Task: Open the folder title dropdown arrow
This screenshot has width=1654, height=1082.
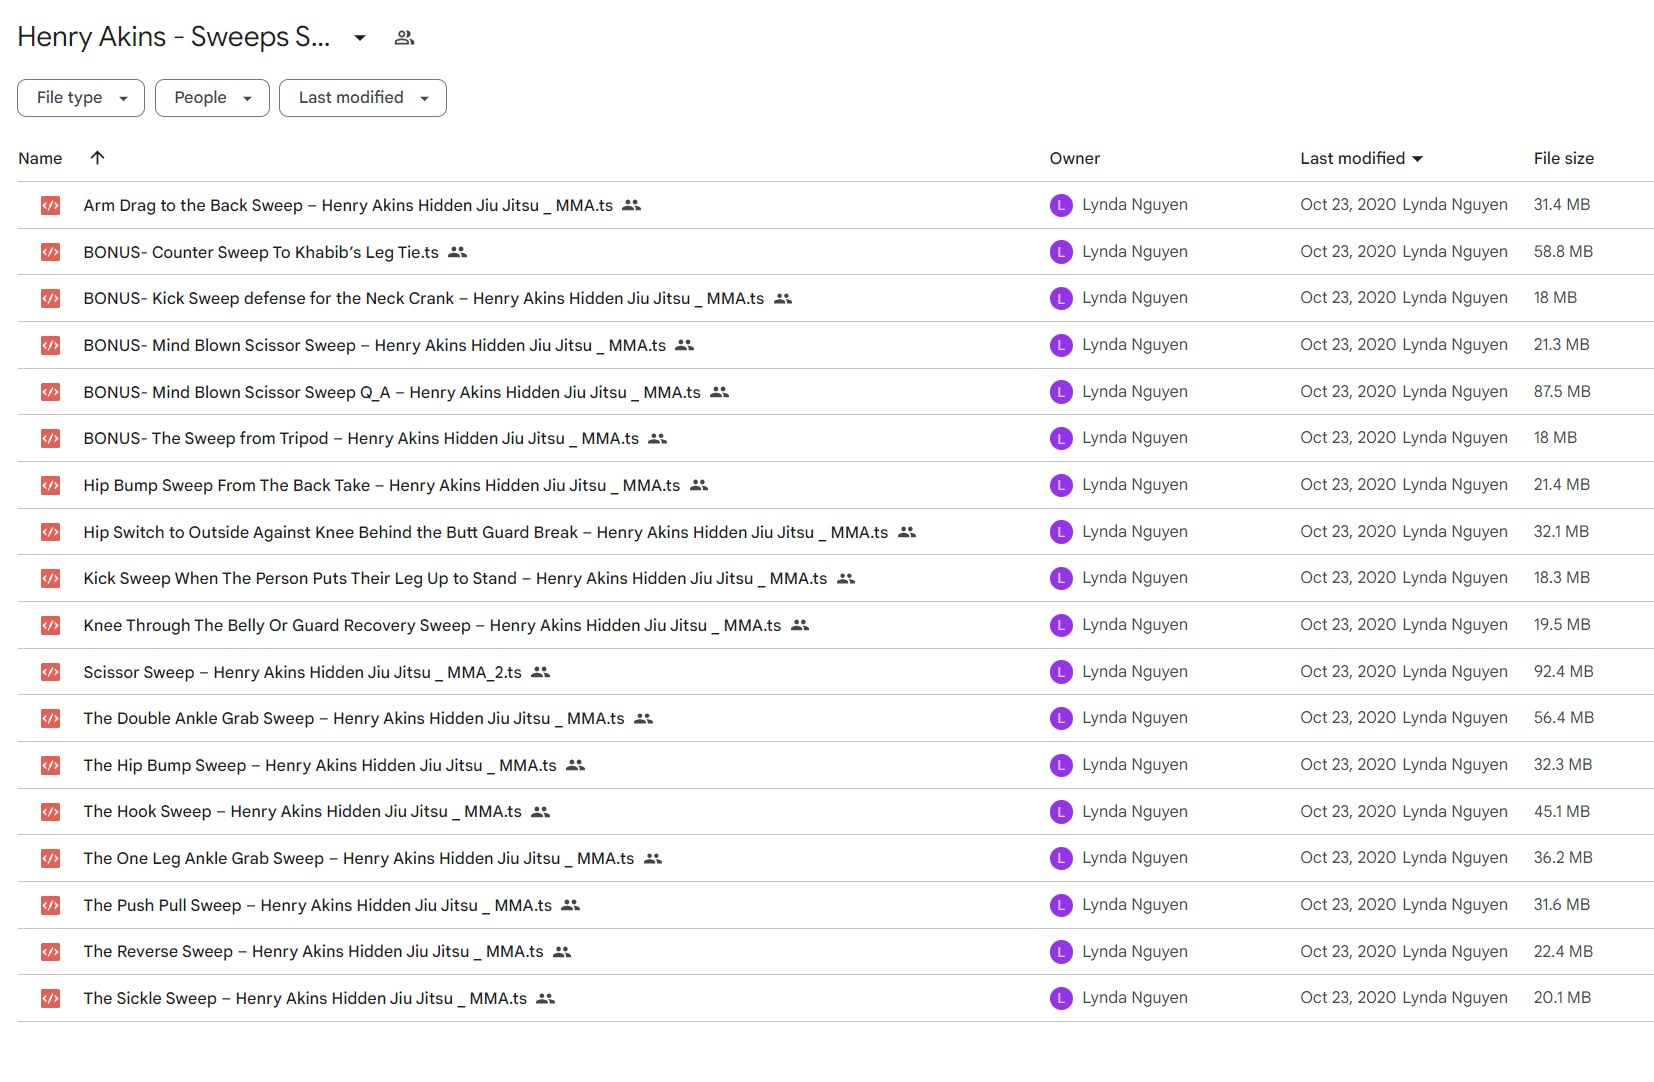Action: pos(360,38)
